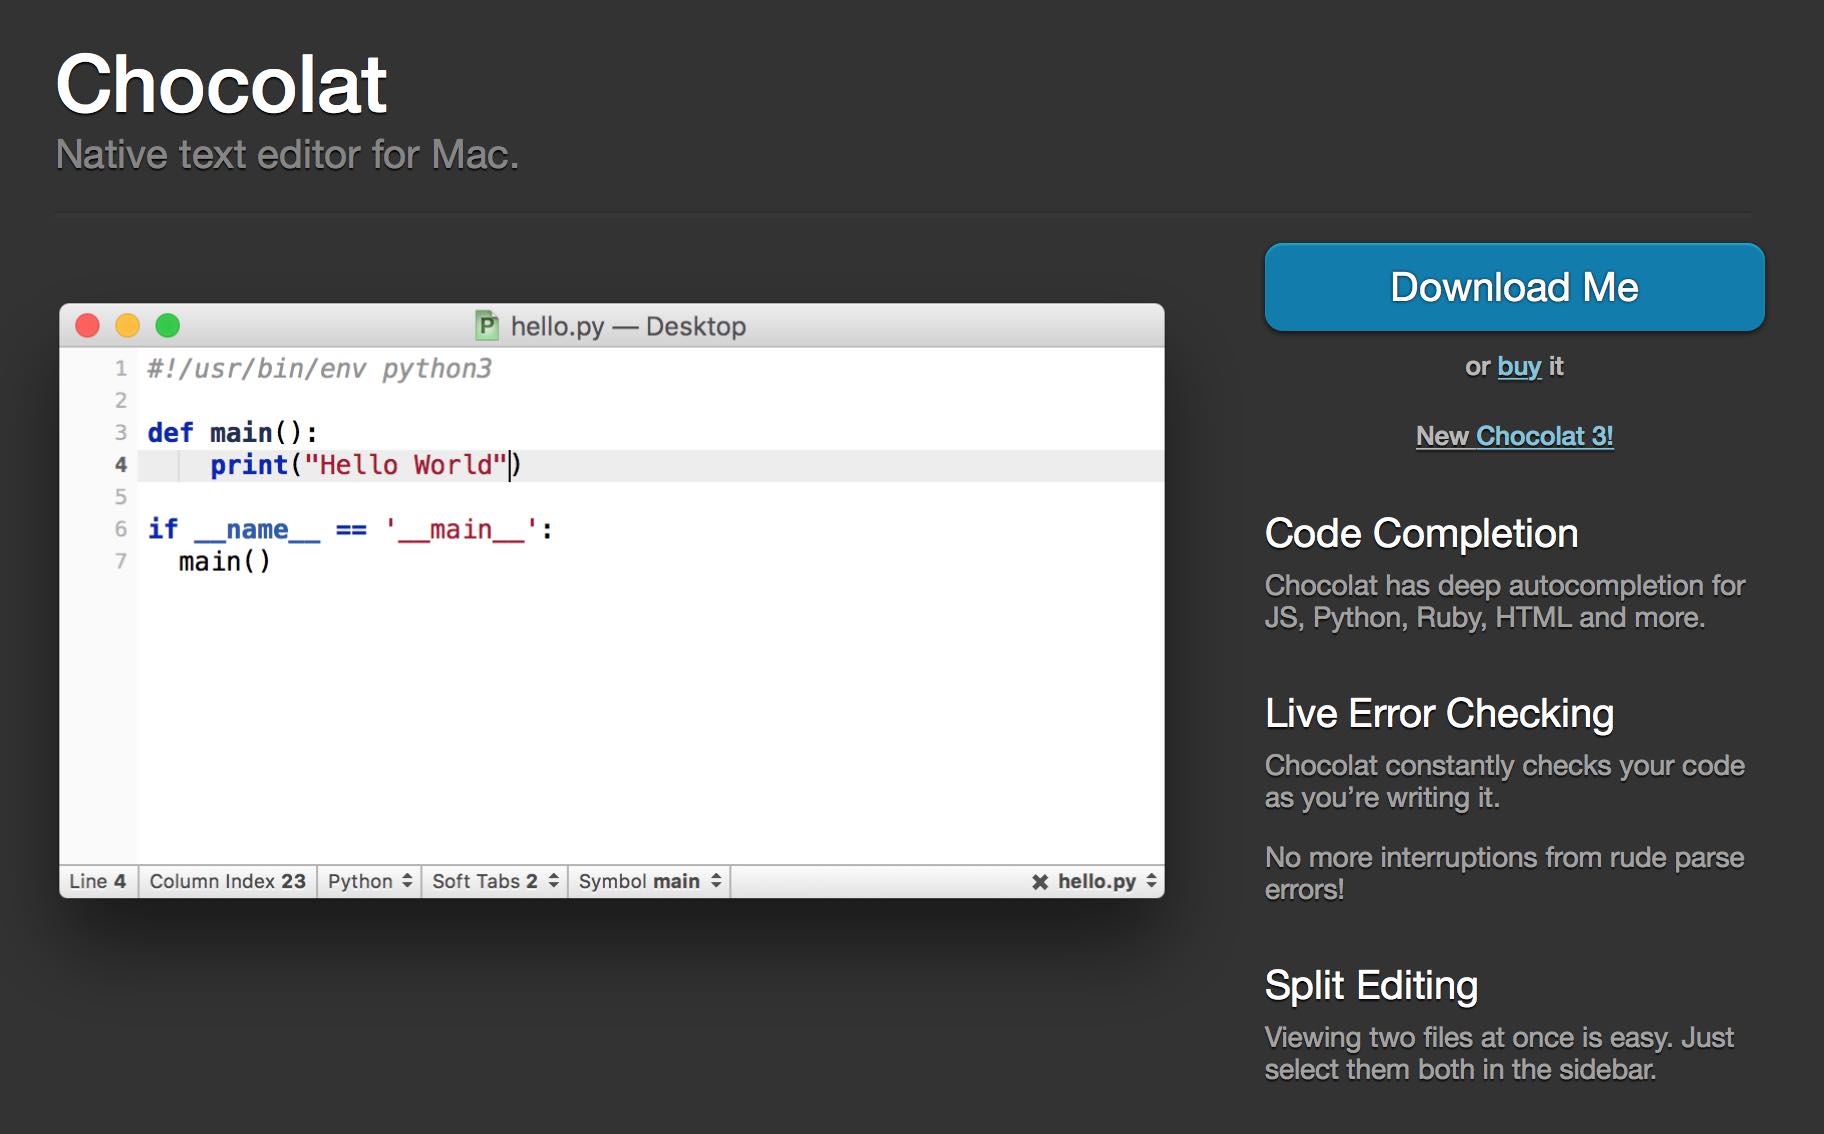Image resolution: width=1824 pixels, height=1134 pixels.
Task: Click line number 7 in the gutter
Action: point(121,561)
